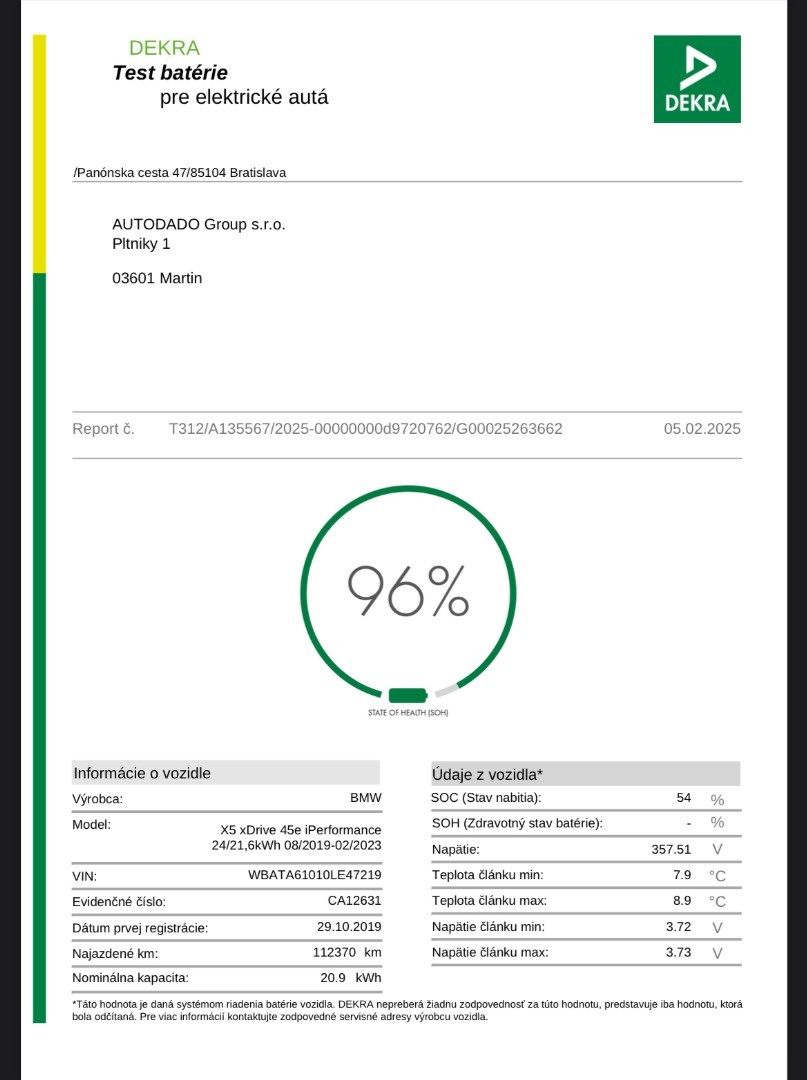807x1080 pixels.
Task: Click the °C unit beside Teplota článku min
Action: point(716,875)
